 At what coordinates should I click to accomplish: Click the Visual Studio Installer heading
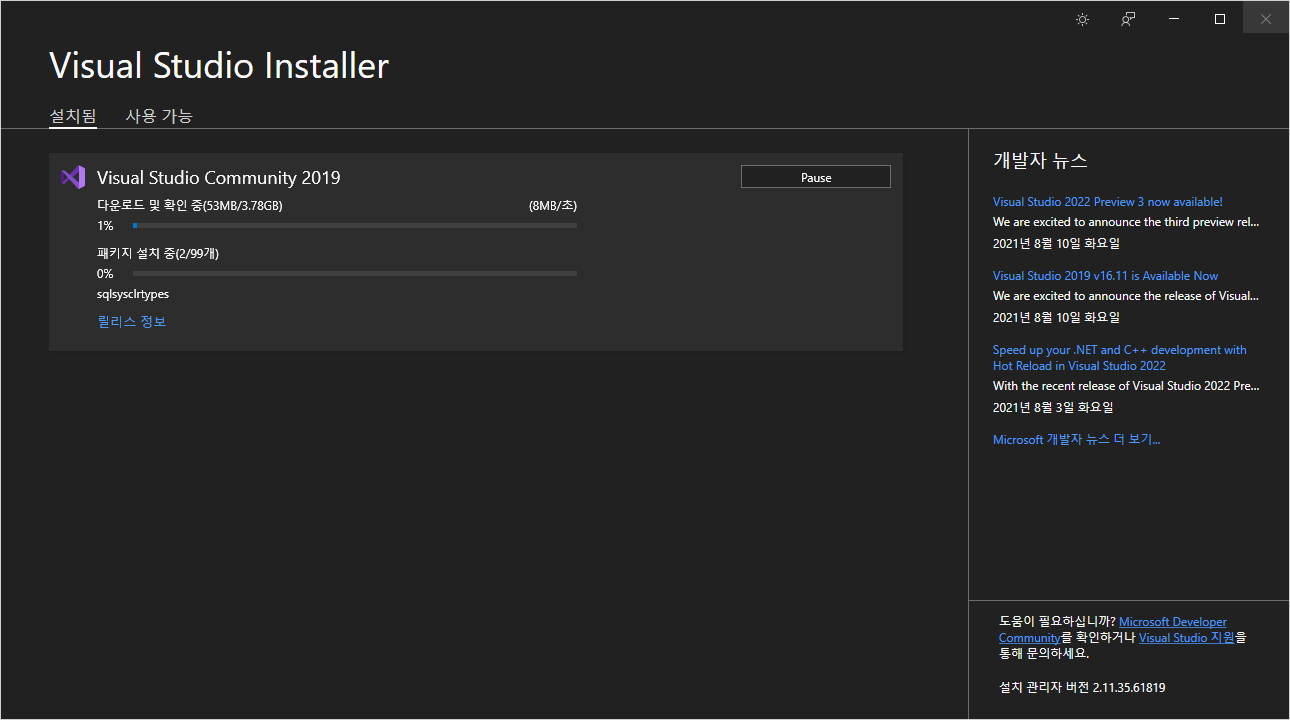(219, 66)
